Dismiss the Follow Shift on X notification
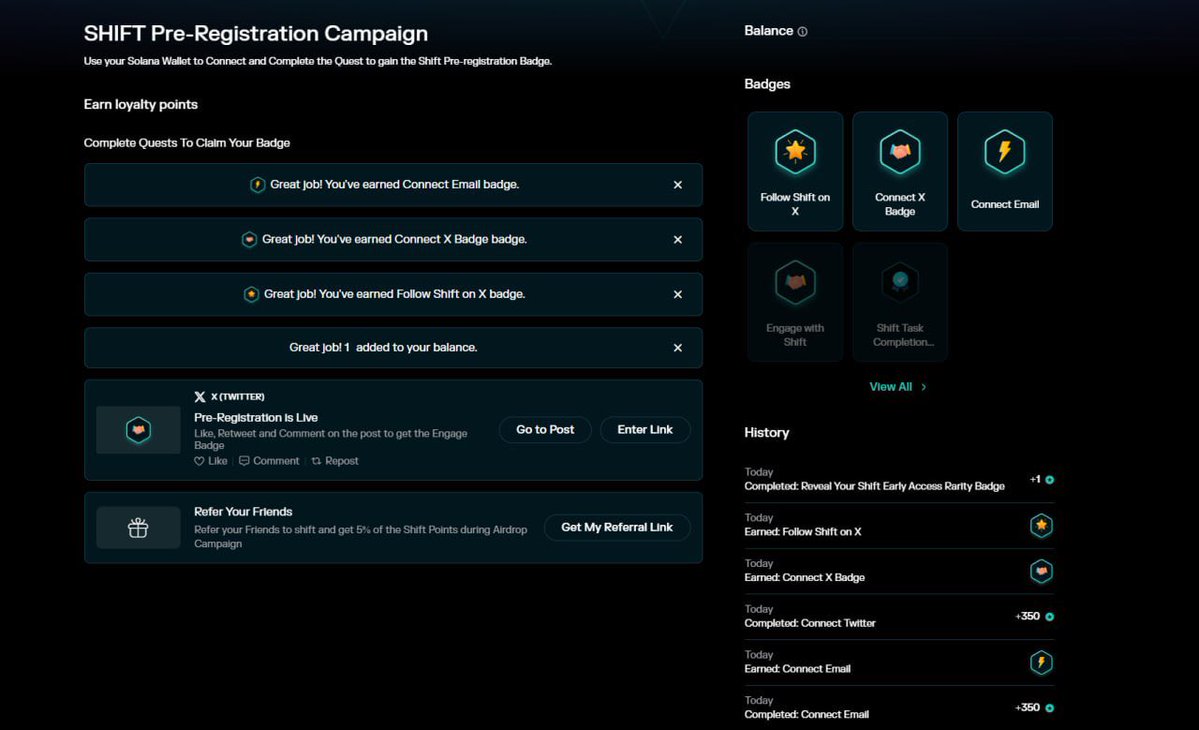The width and height of the screenshot is (1199, 730). pos(677,294)
